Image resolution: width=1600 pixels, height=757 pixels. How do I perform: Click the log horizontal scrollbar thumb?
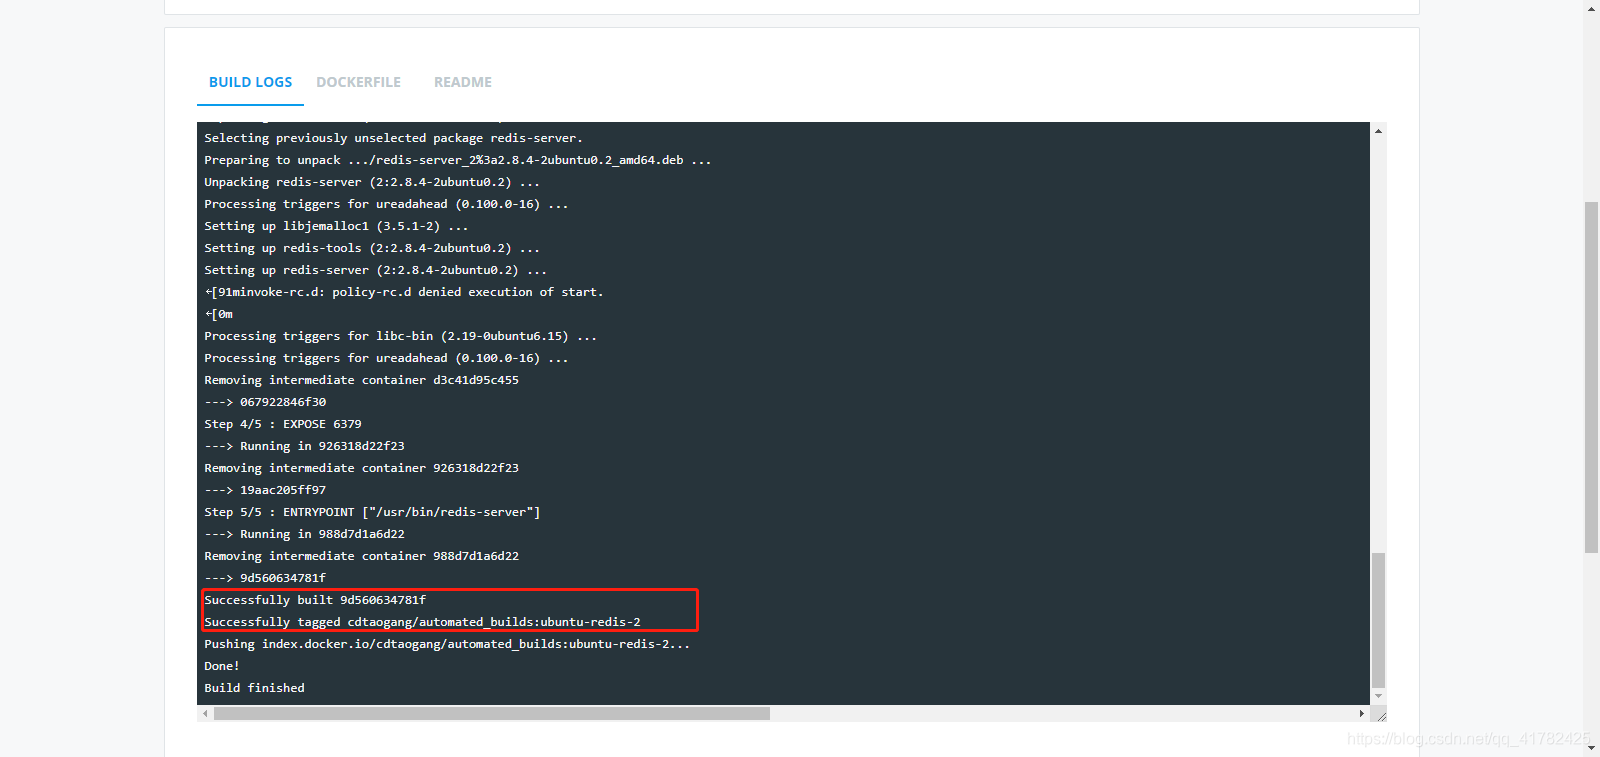(x=492, y=714)
